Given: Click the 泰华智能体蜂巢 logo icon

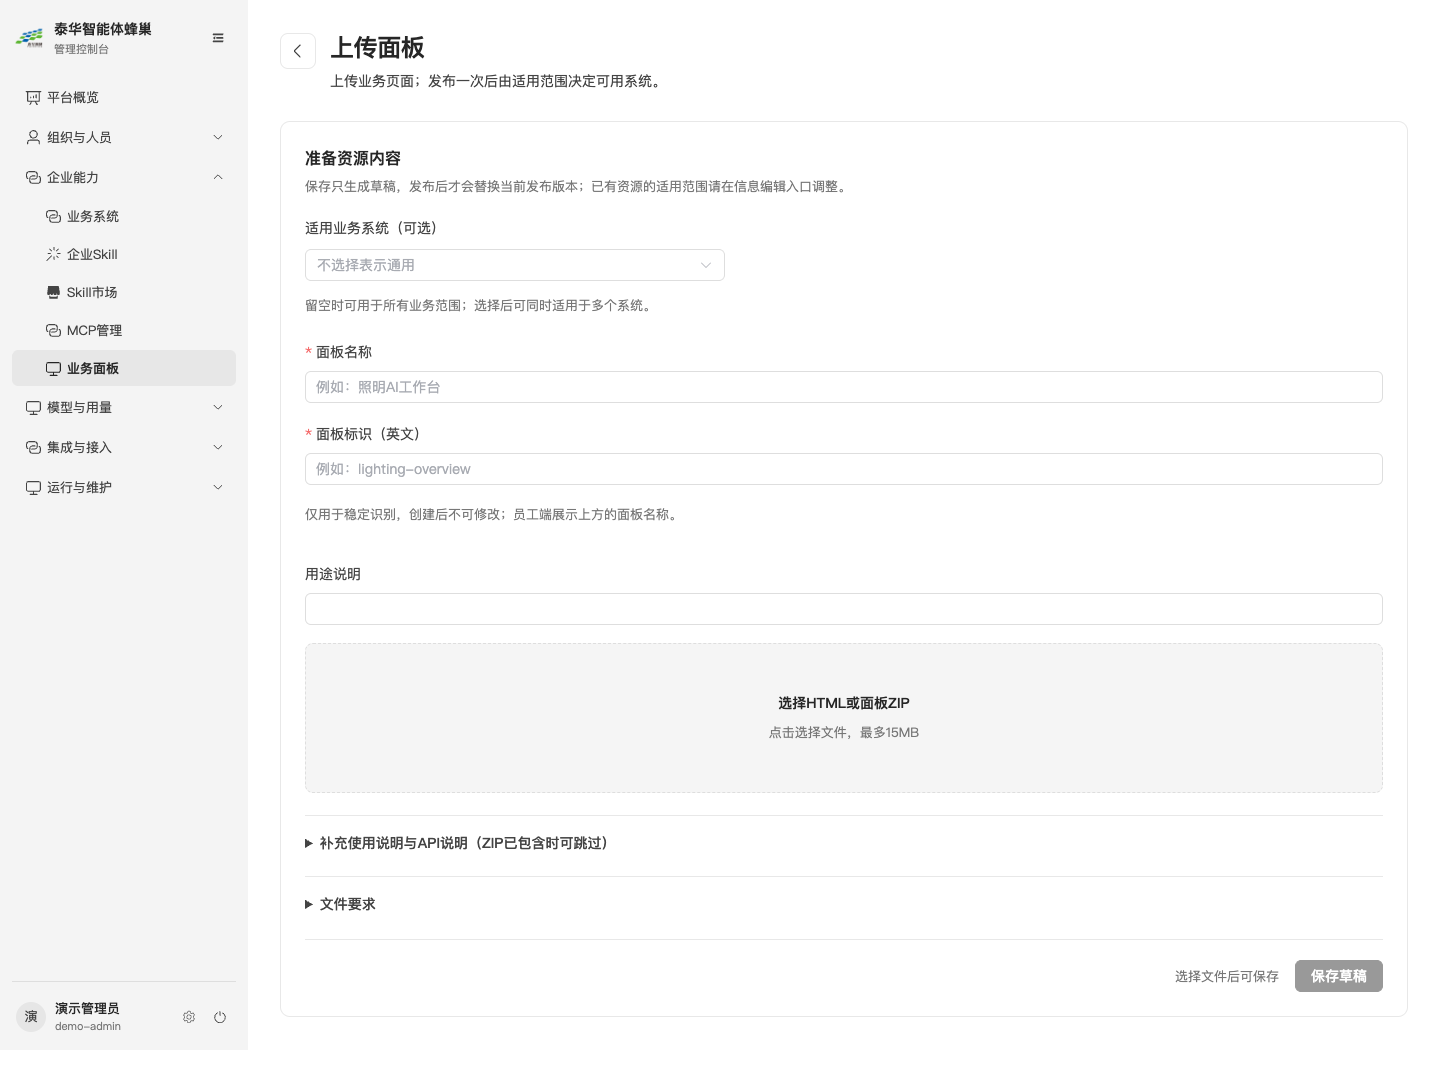Looking at the screenshot, I should 29,38.
